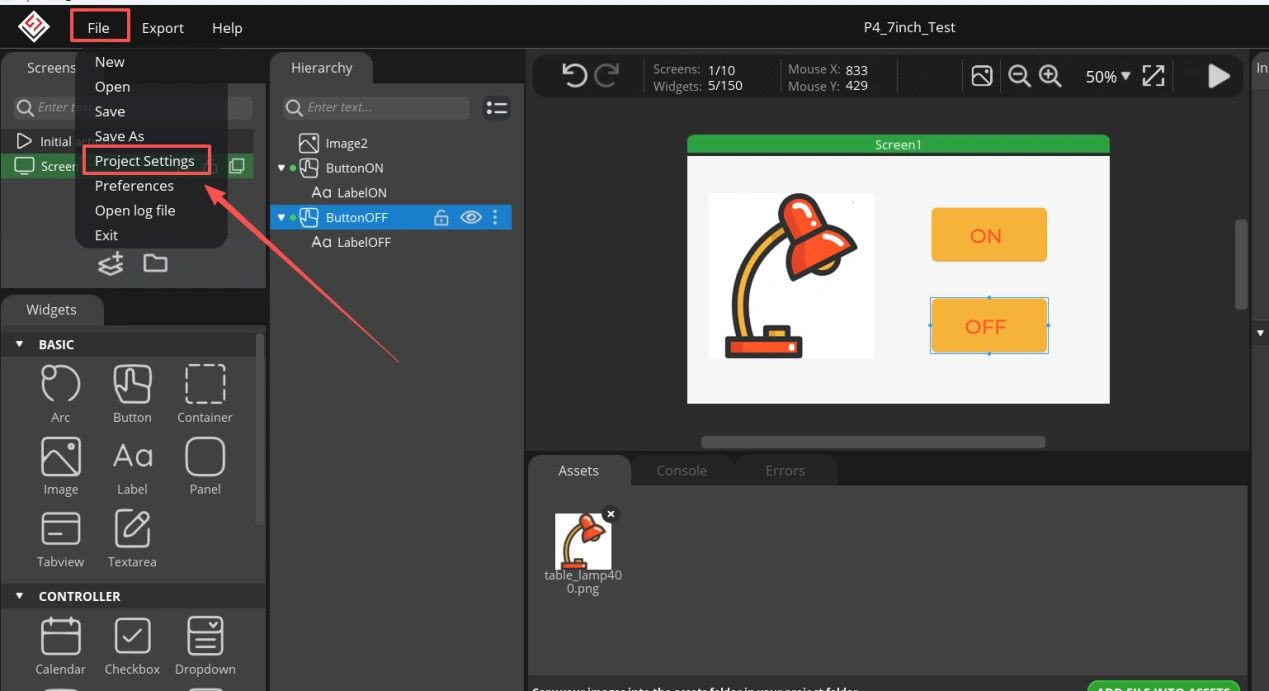Collapse the BASIC widgets section
1269x691 pixels.
click(19, 344)
